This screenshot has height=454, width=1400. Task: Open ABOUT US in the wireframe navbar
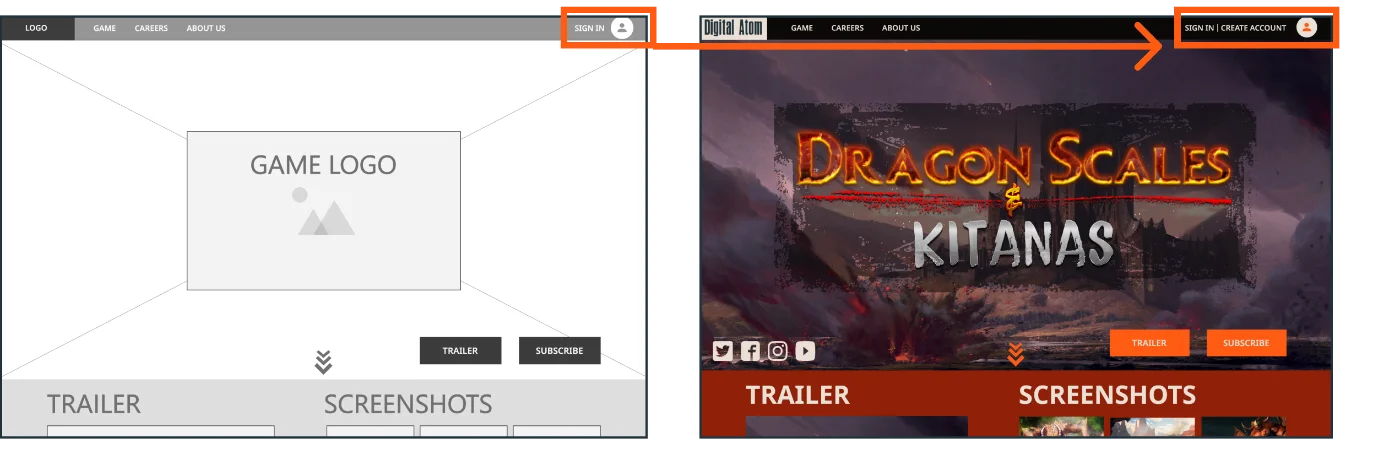click(x=206, y=28)
